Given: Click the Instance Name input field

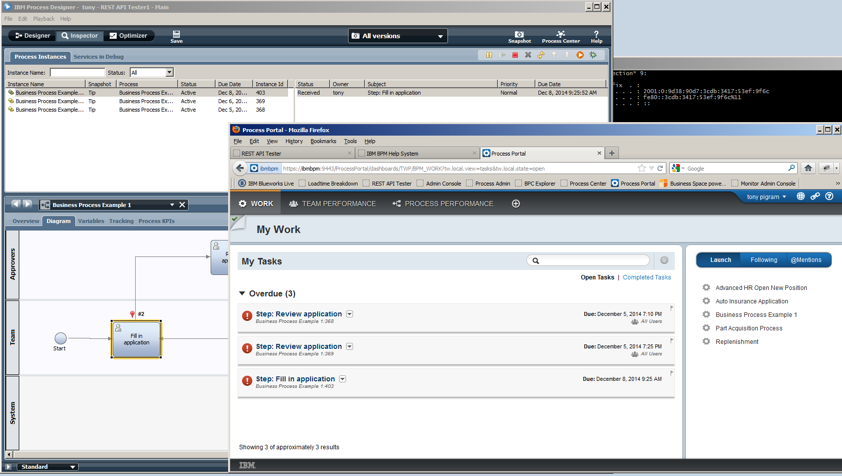Looking at the screenshot, I should click(77, 72).
